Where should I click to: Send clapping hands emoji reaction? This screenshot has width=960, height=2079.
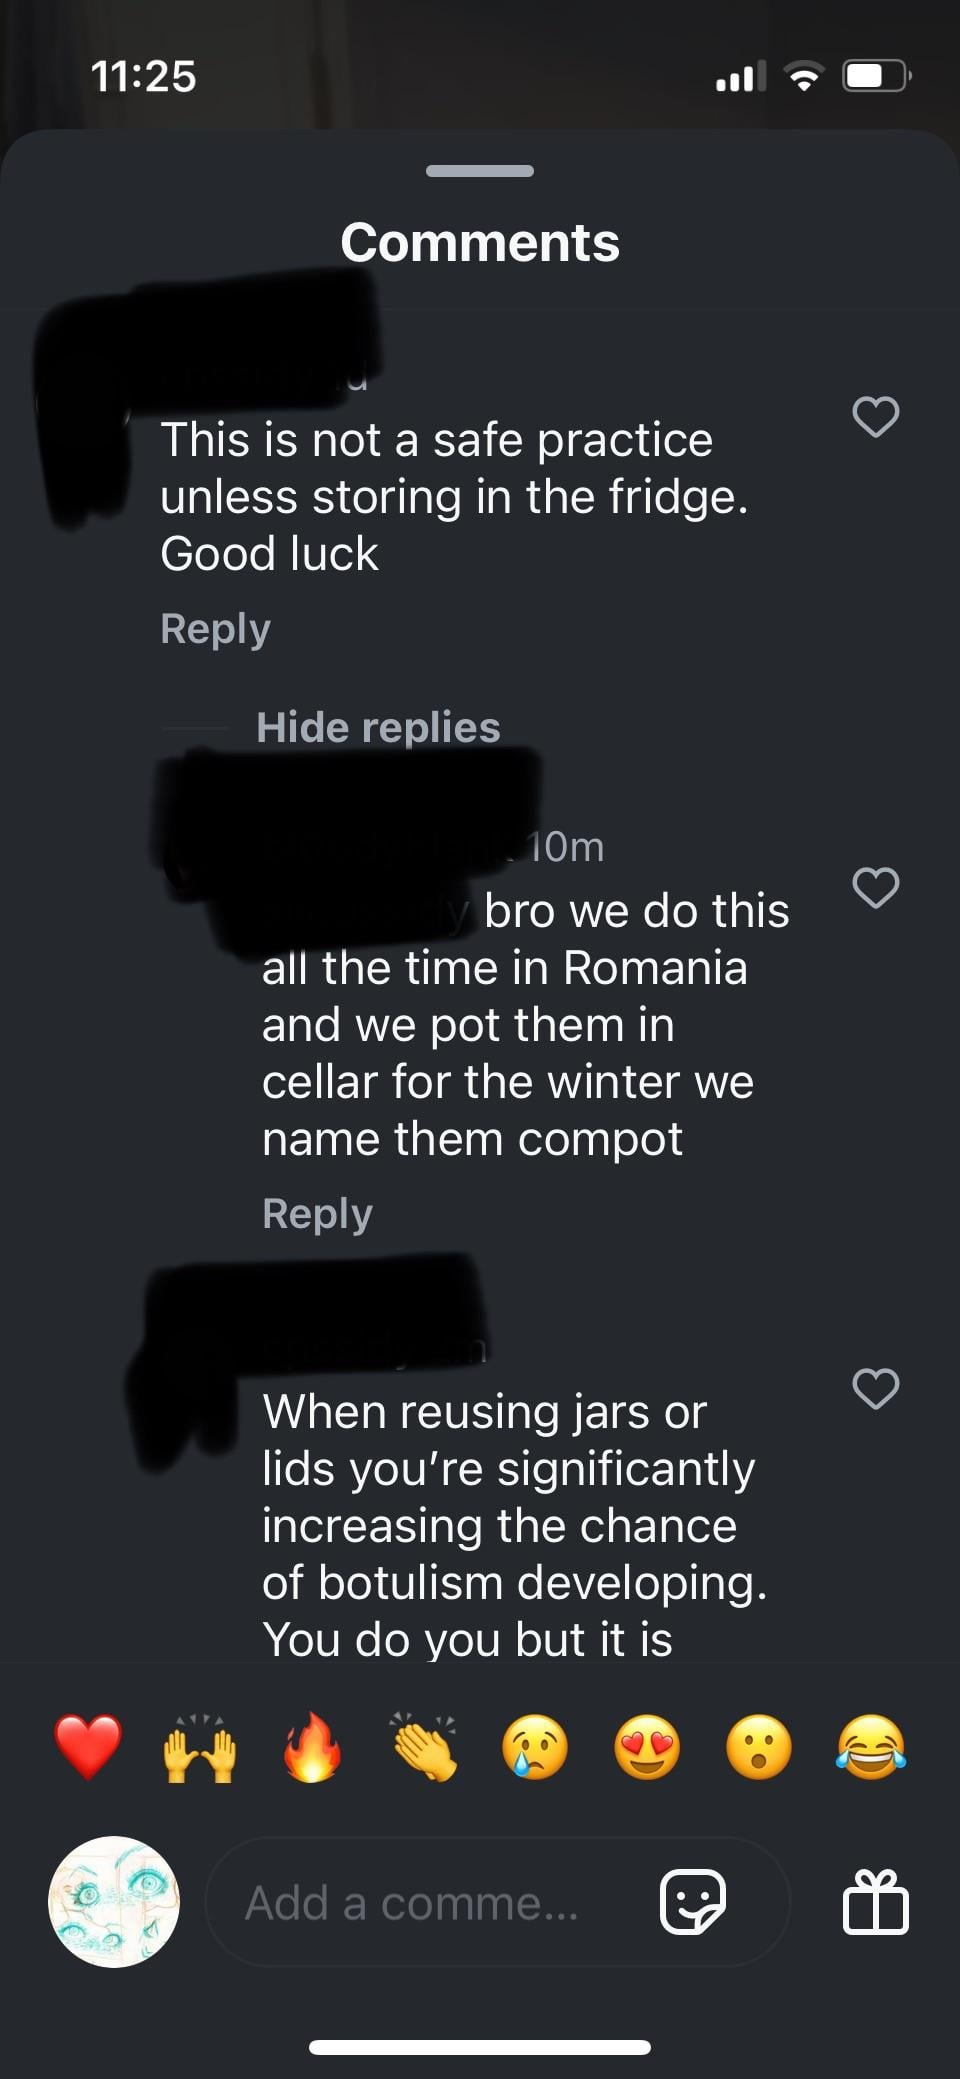424,1747
